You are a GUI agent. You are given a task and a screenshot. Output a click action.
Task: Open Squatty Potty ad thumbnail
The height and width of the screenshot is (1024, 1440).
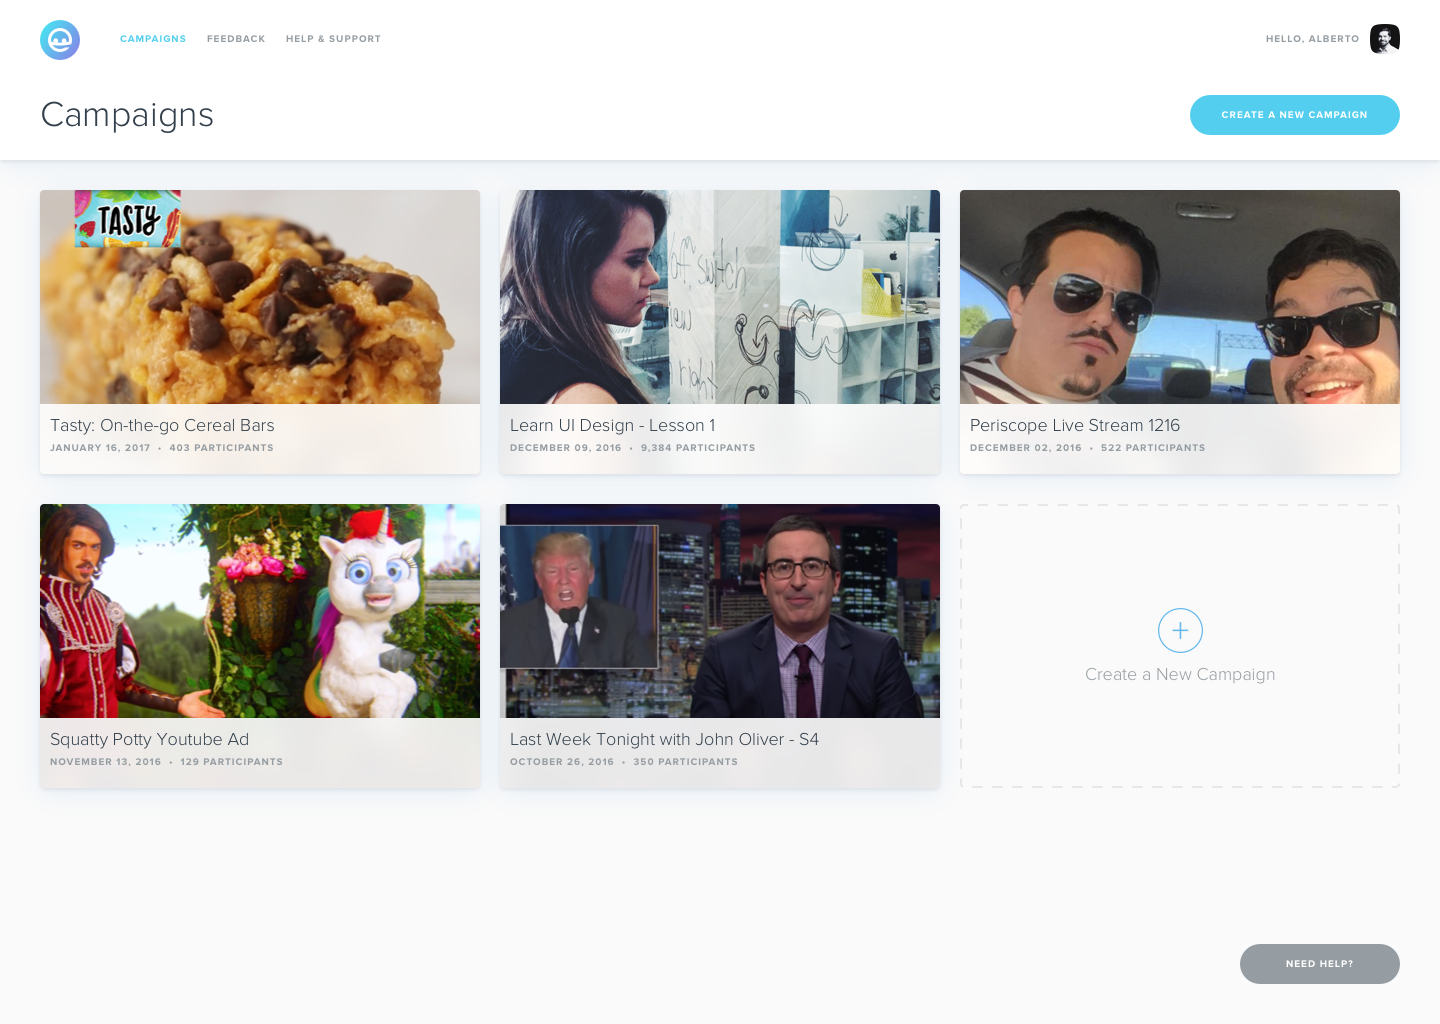pos(260,611)
